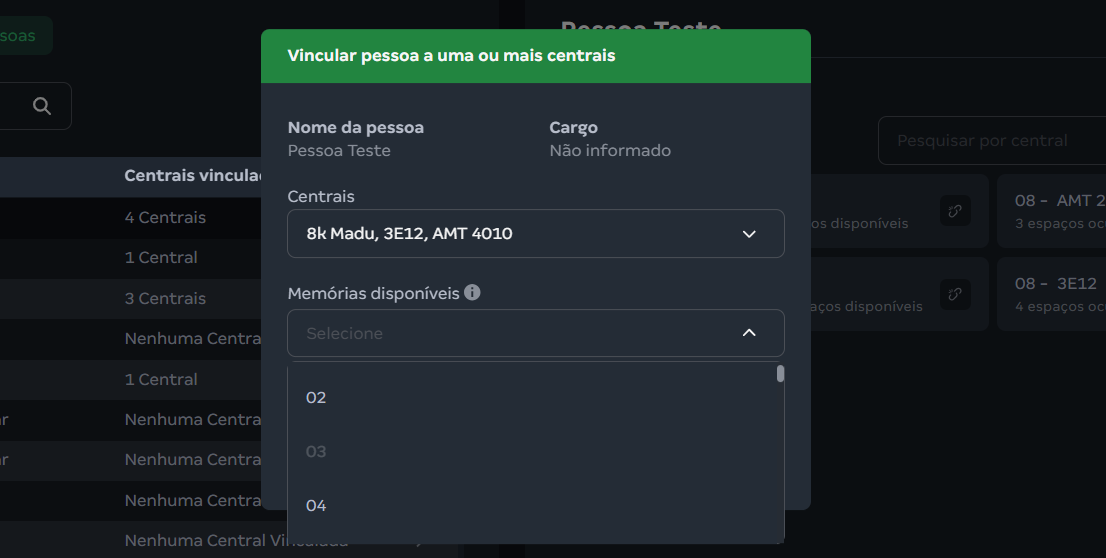Screen dimensions: 1106x558
Task: Click the Centrais vinculadas column header
Action: 192,176
